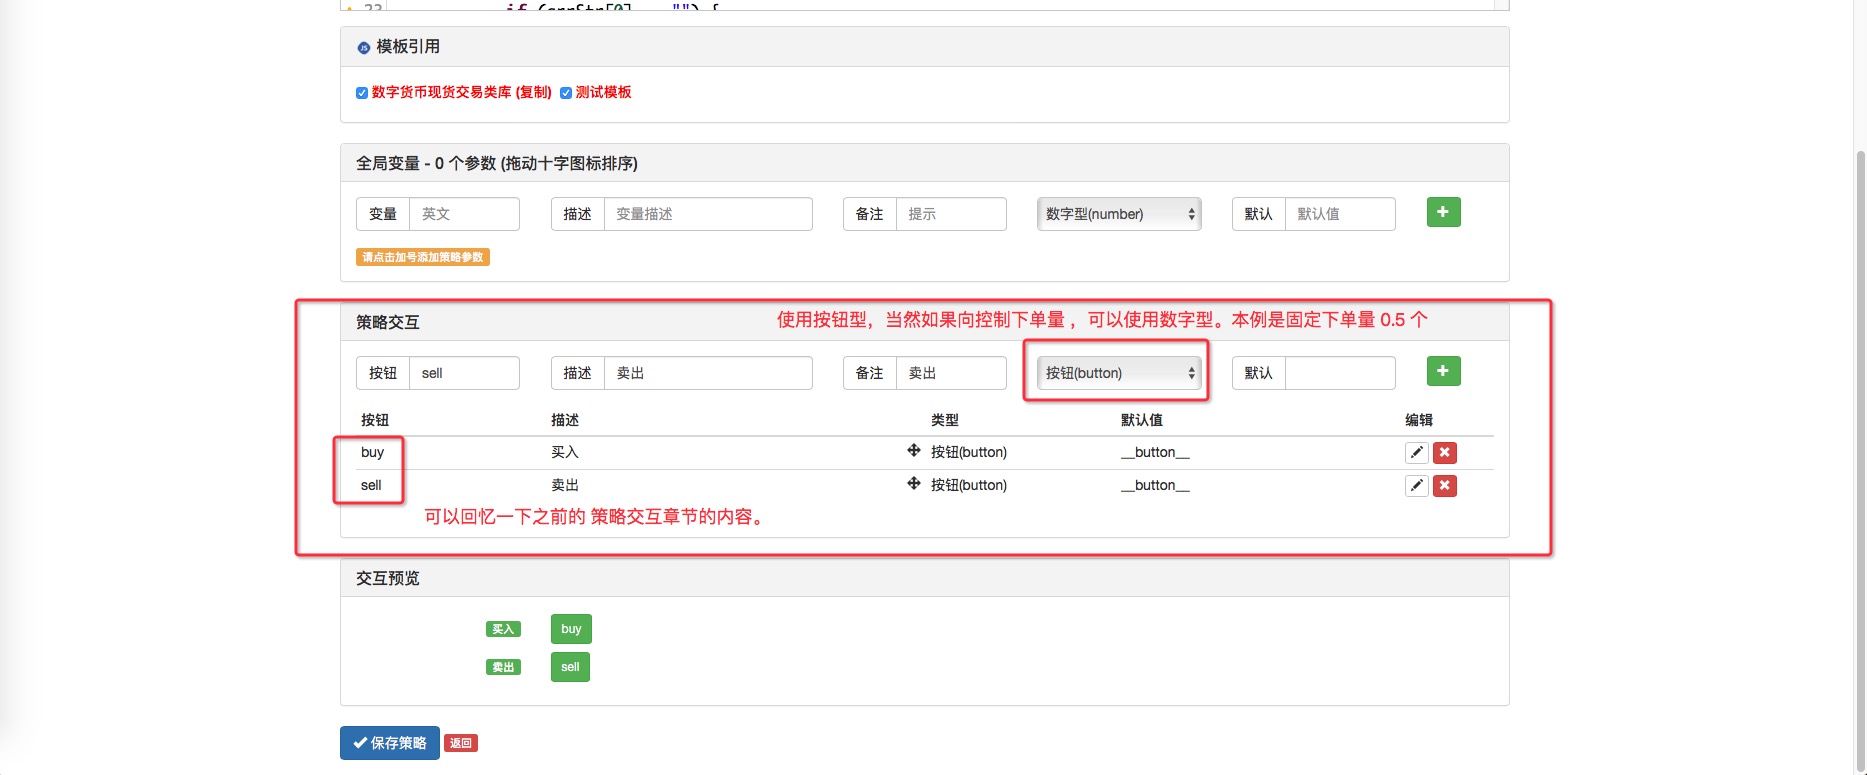Click the 买入 green label in preview
Screen dimensions: 1867x775
503,629
